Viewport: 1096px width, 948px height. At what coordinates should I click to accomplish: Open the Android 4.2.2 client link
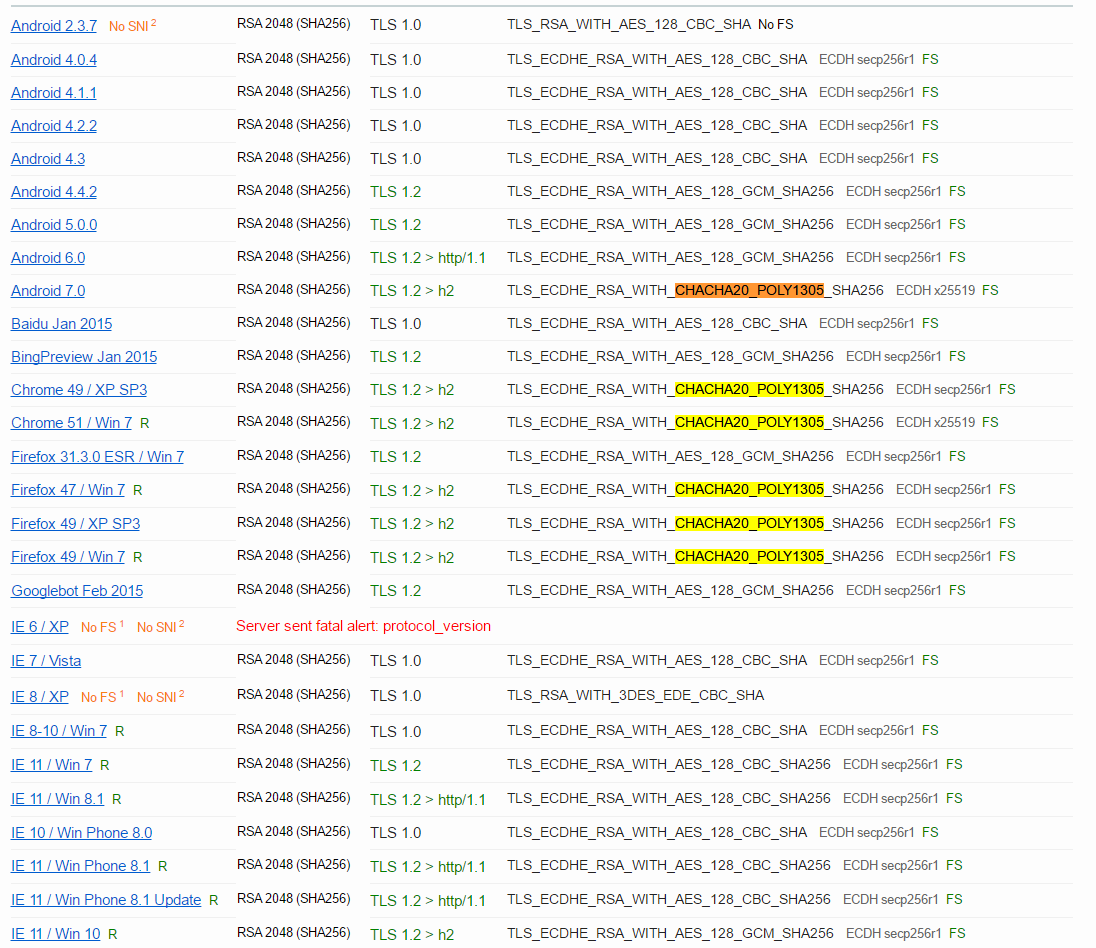click(x=54, y=126)
